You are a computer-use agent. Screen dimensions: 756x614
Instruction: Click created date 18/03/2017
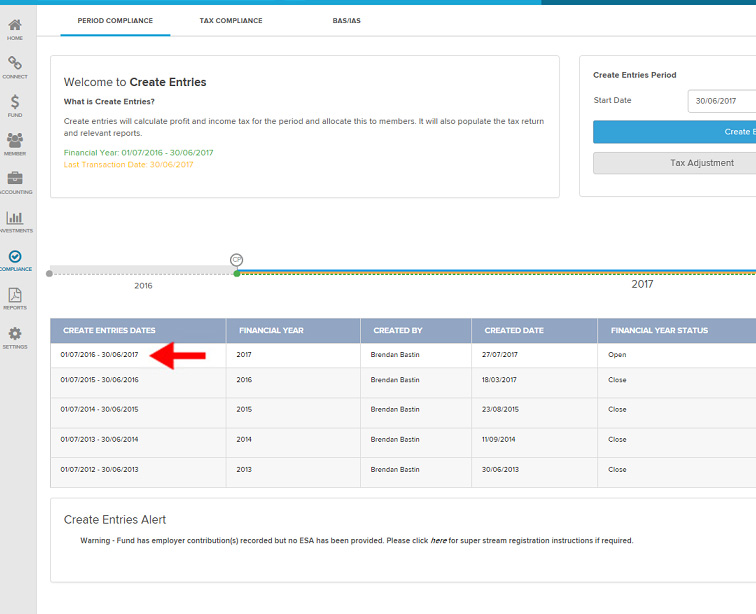coord(499,380)
